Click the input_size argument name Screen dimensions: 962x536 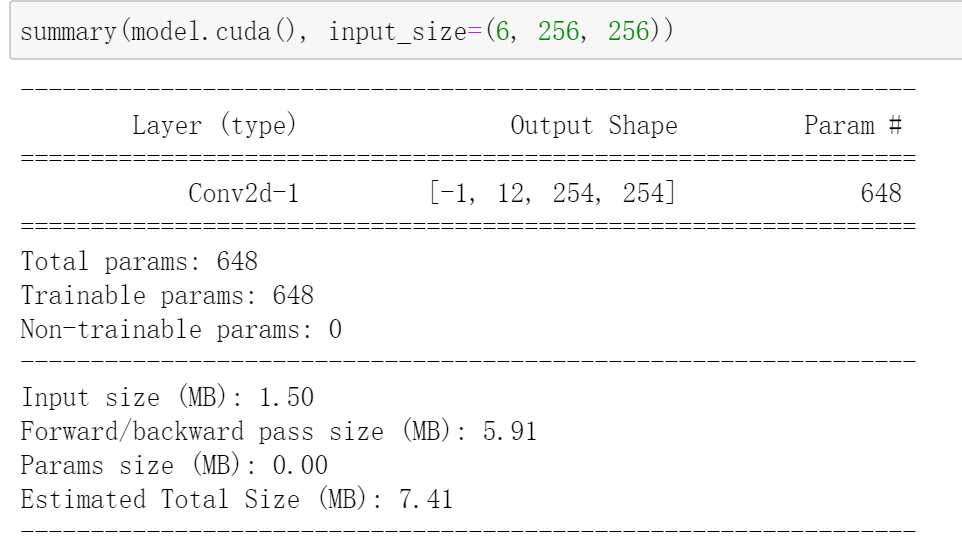coord(398,32)
